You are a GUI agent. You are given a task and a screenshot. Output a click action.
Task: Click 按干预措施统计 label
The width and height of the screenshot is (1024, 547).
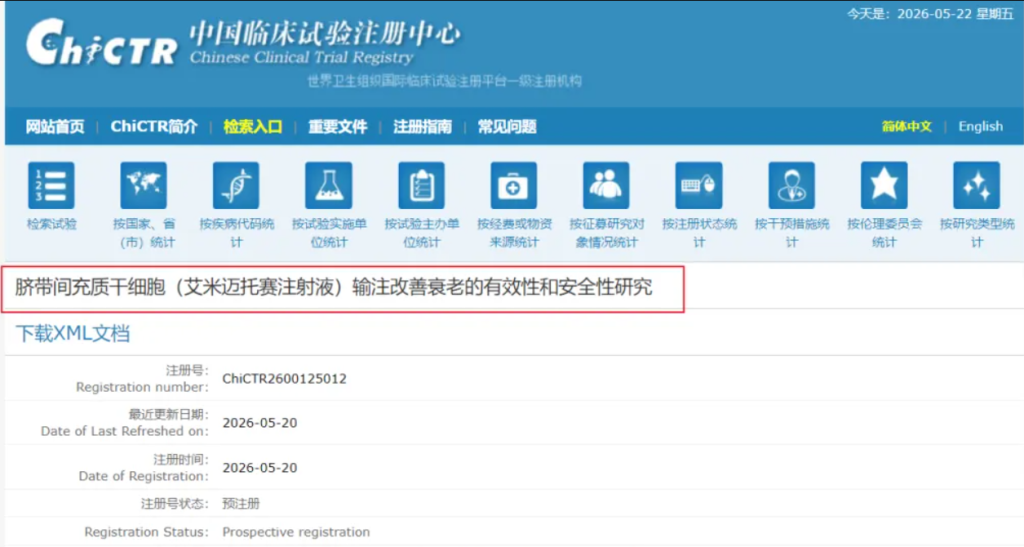click(792, 233)
